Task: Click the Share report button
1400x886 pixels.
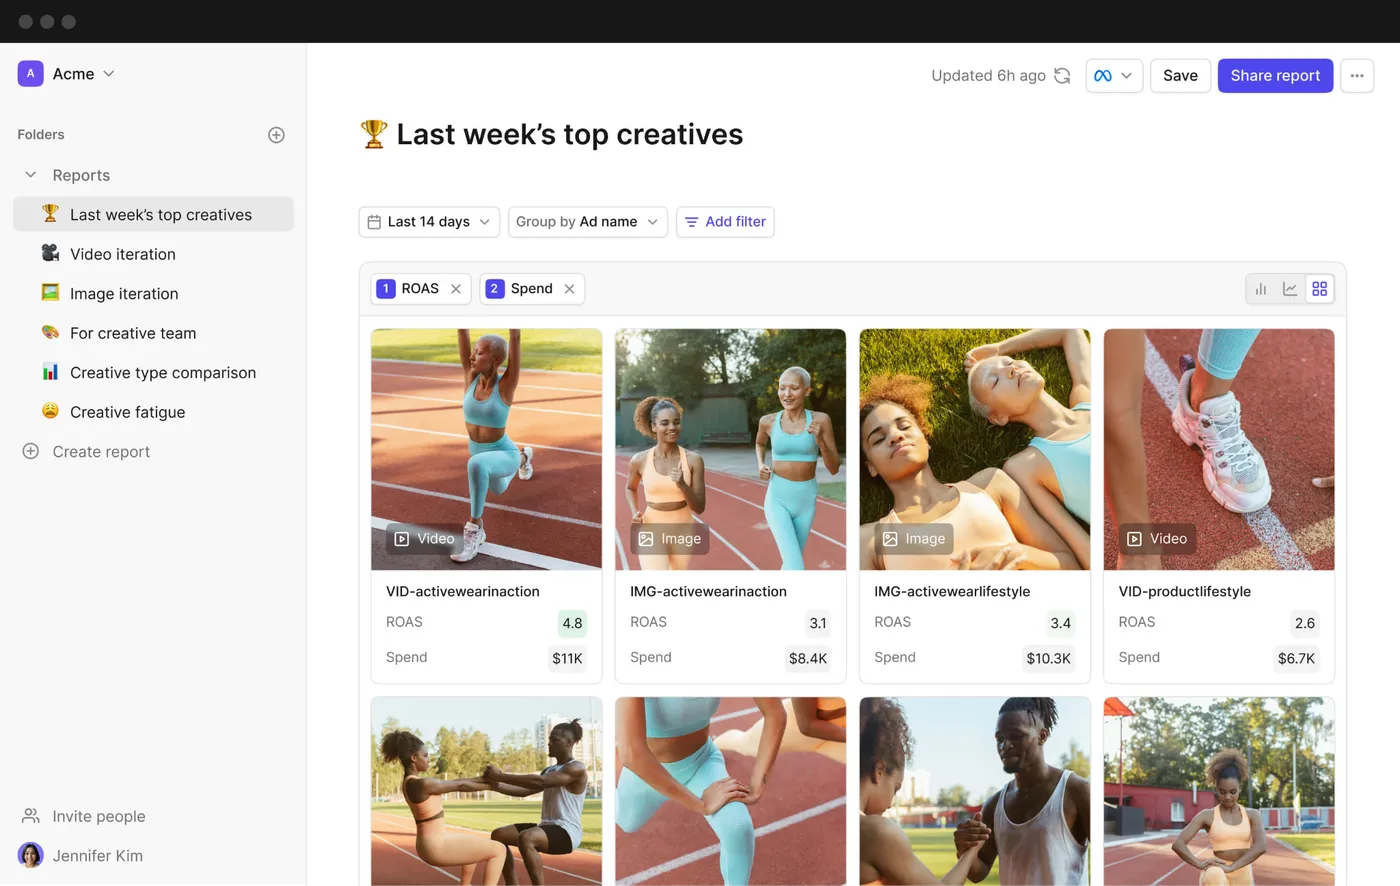Action: 1275,76
